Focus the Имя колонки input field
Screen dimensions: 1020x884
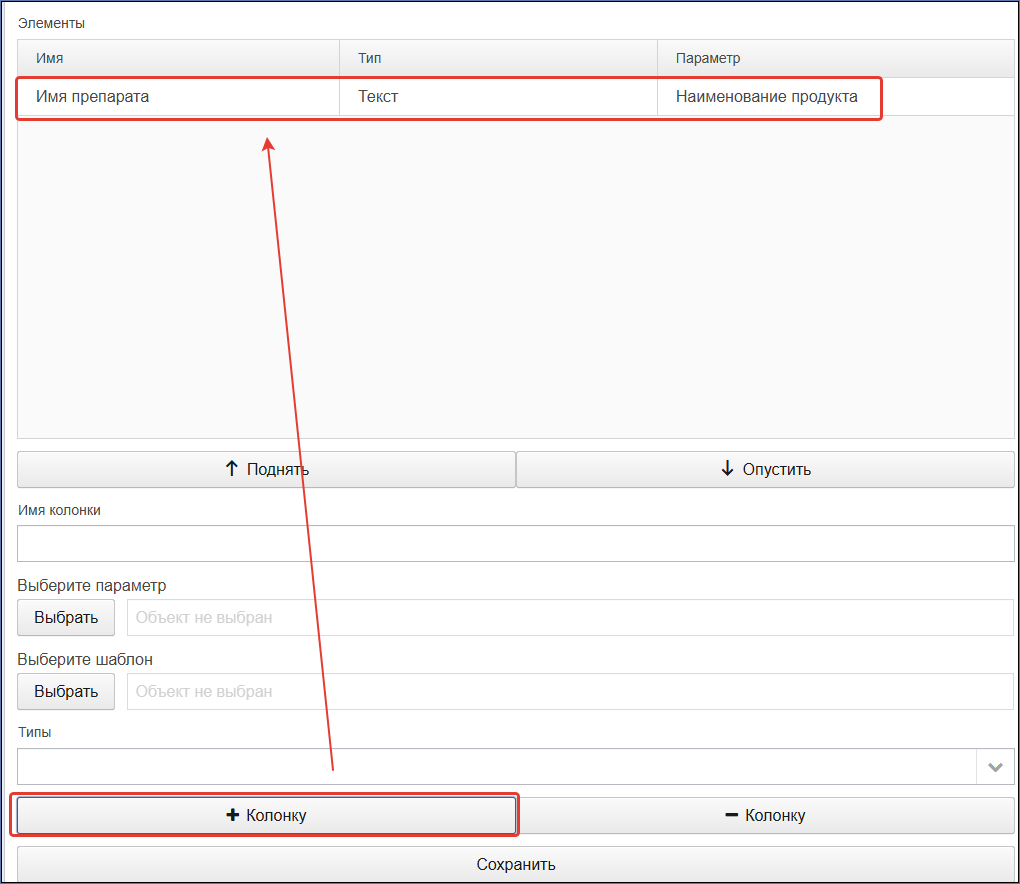click(516, 543)
